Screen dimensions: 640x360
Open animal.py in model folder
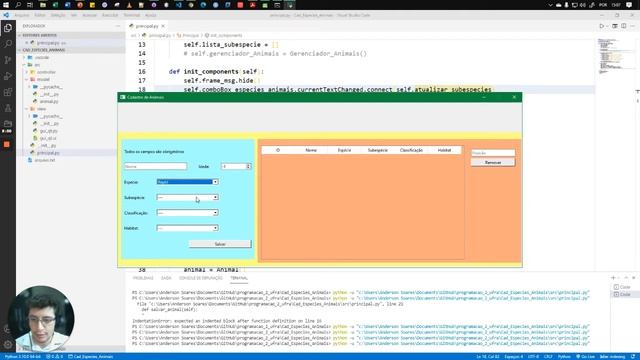pos(49,102)
